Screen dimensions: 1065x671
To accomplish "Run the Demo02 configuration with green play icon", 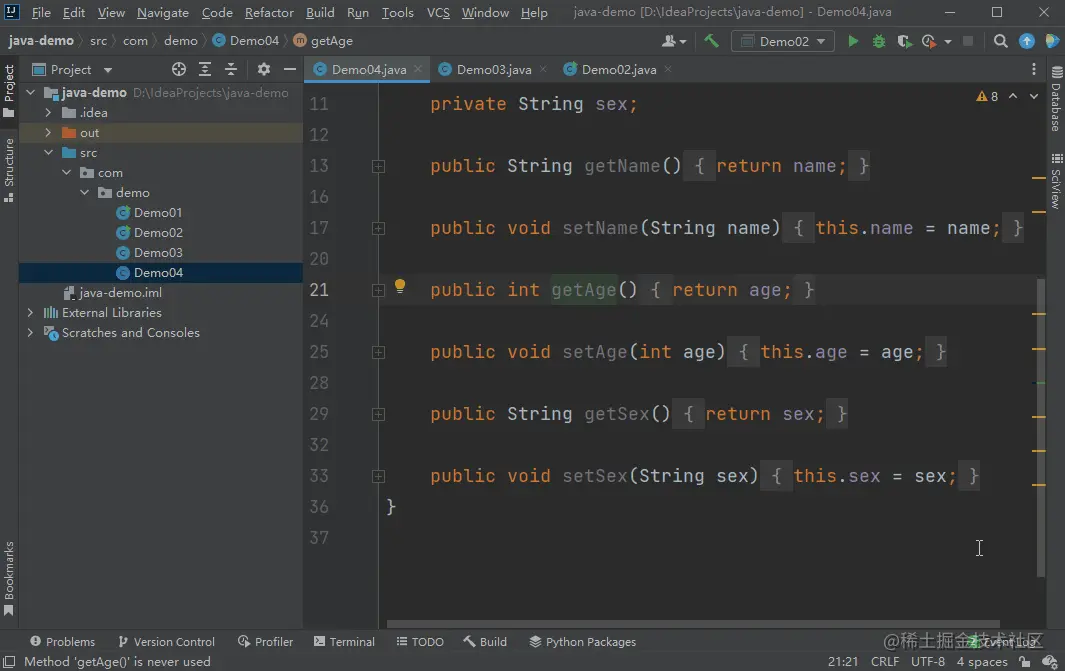I will pos(852,41).
